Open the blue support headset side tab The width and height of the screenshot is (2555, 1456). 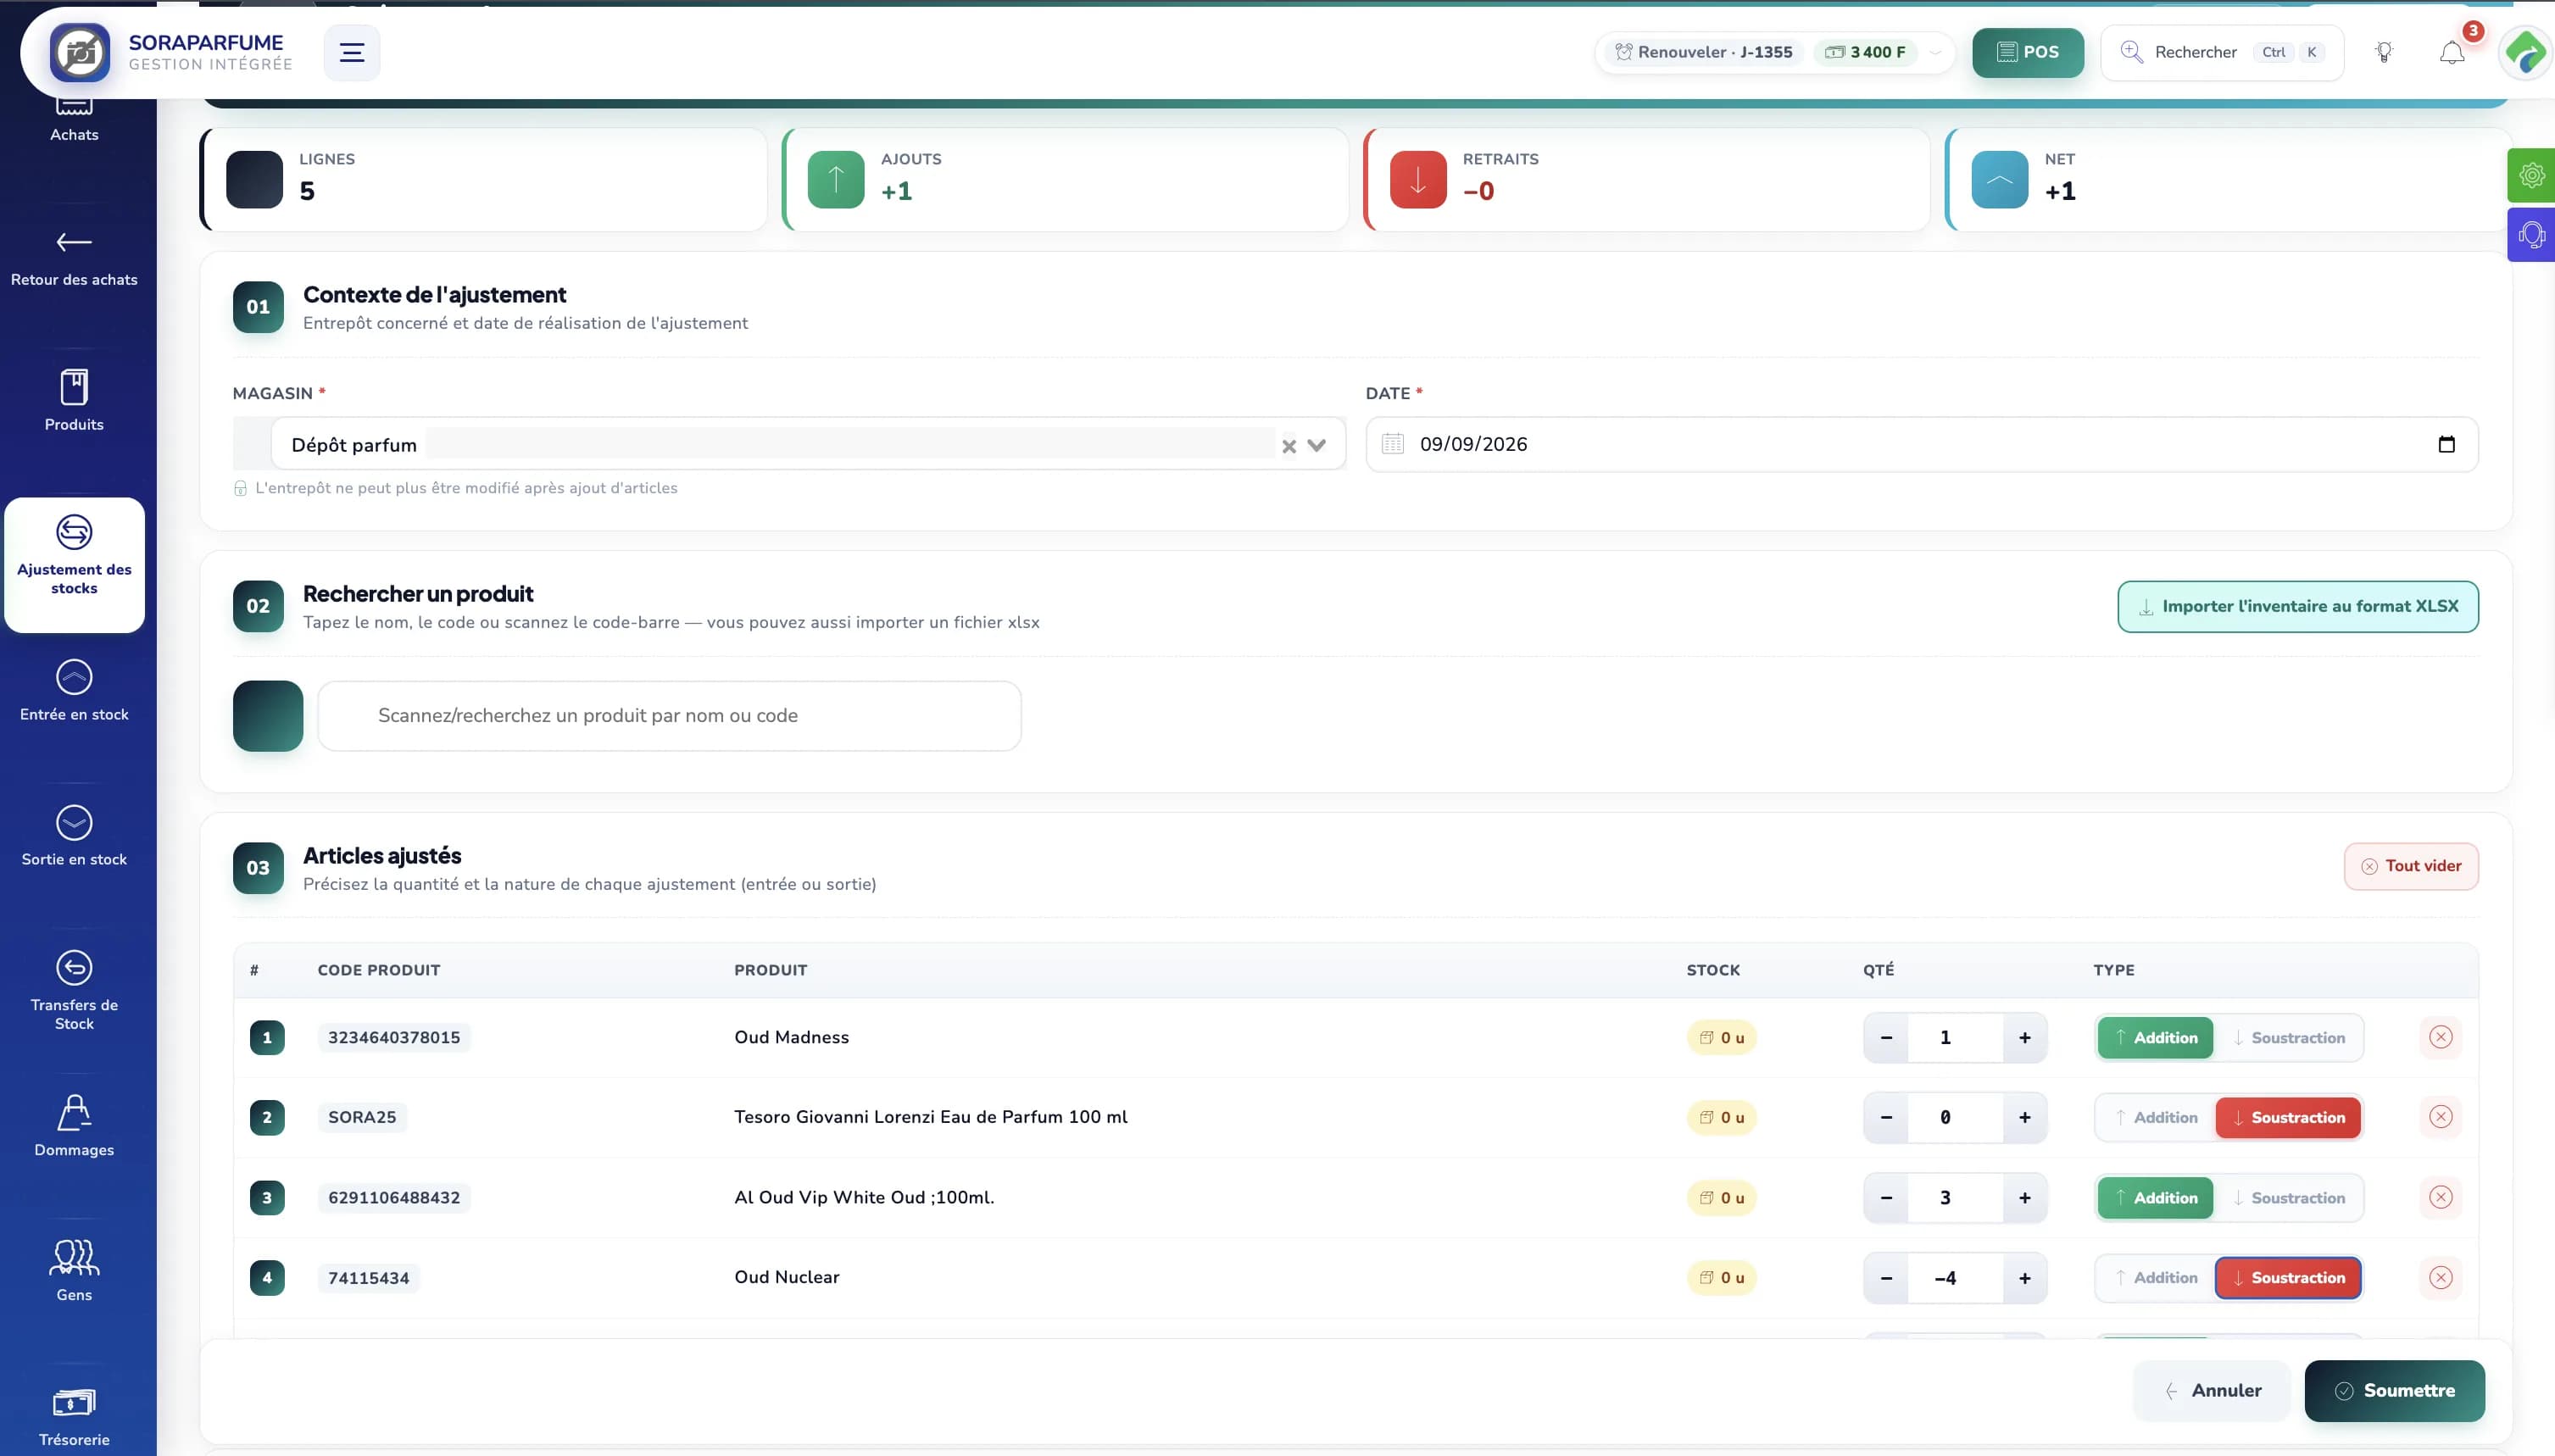click(x=2531, y=235)
